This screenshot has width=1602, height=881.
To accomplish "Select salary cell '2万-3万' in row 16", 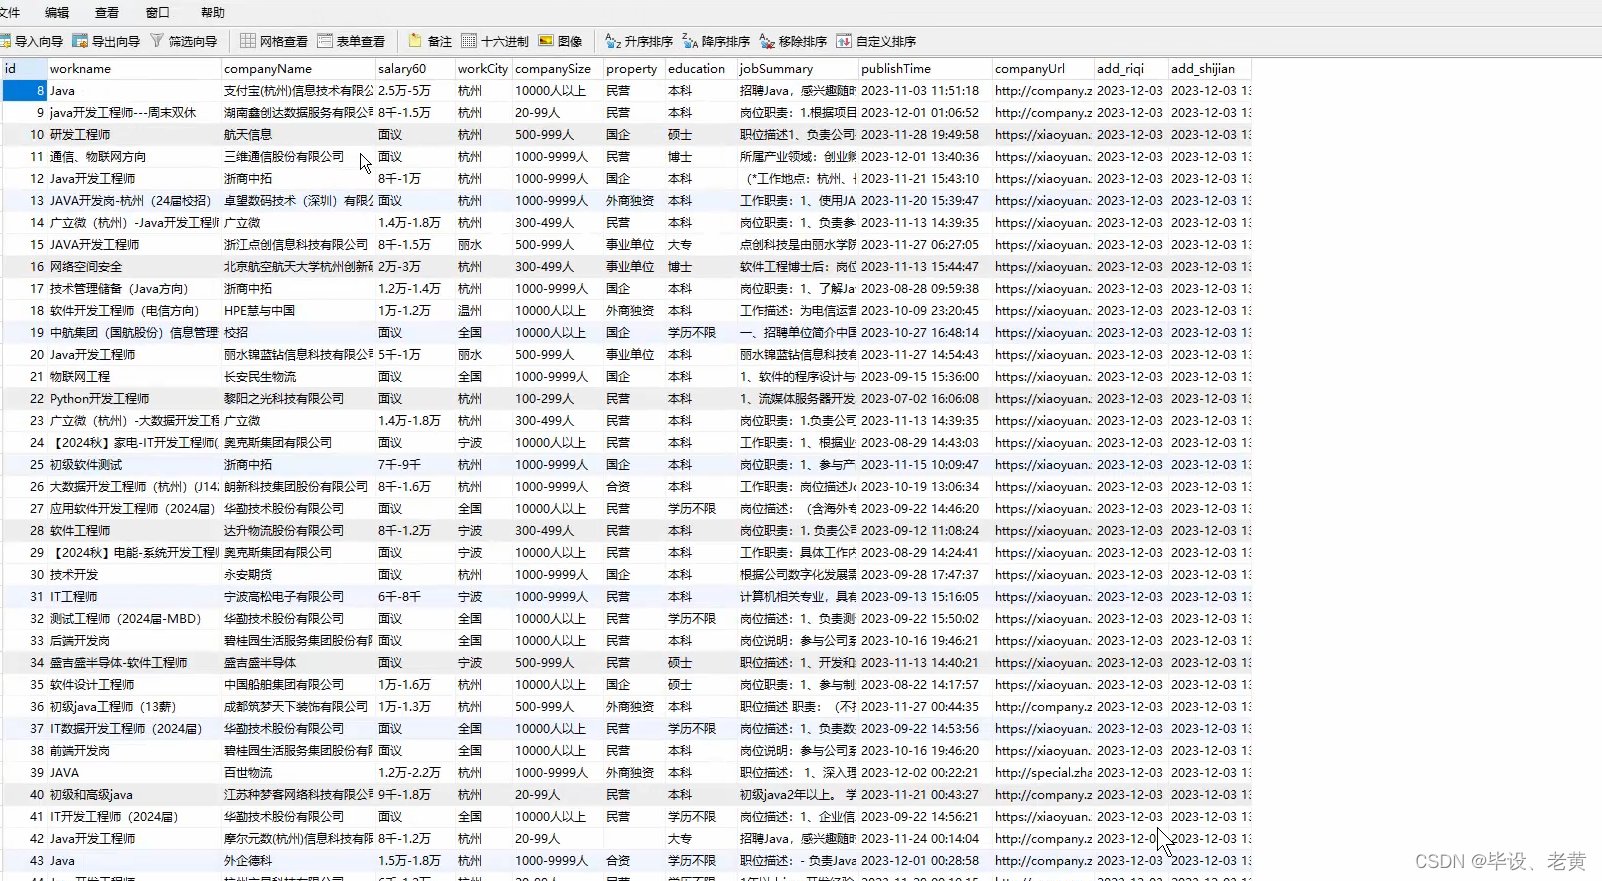I will 415,267.
